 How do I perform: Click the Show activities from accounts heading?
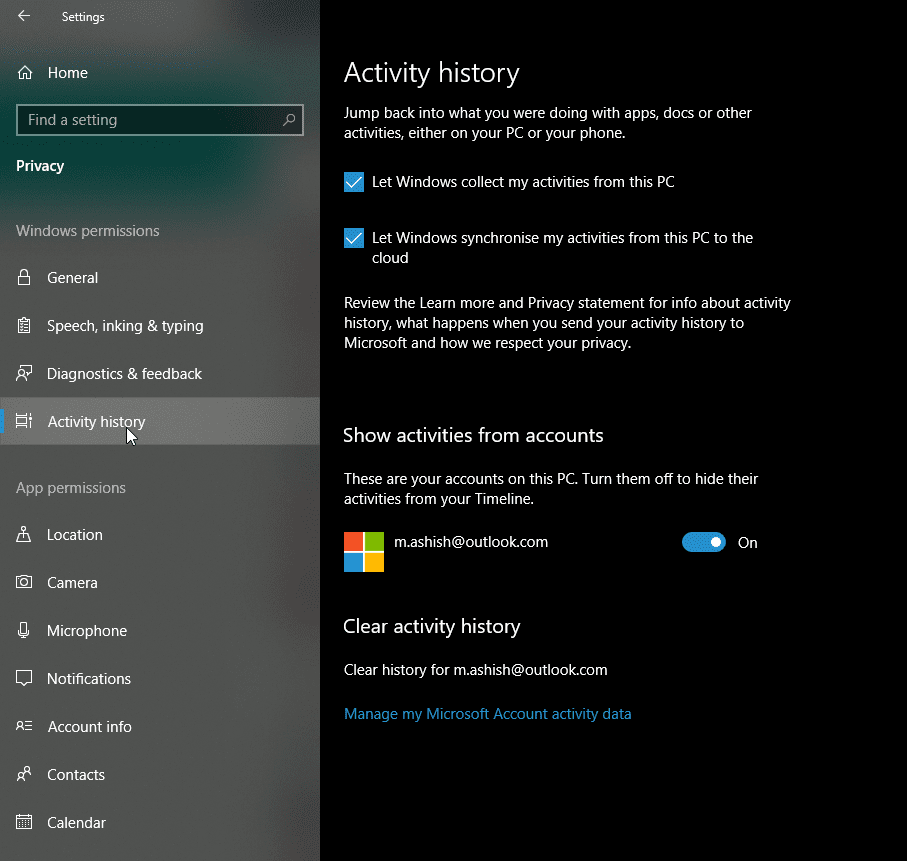(x=473, y=435)
